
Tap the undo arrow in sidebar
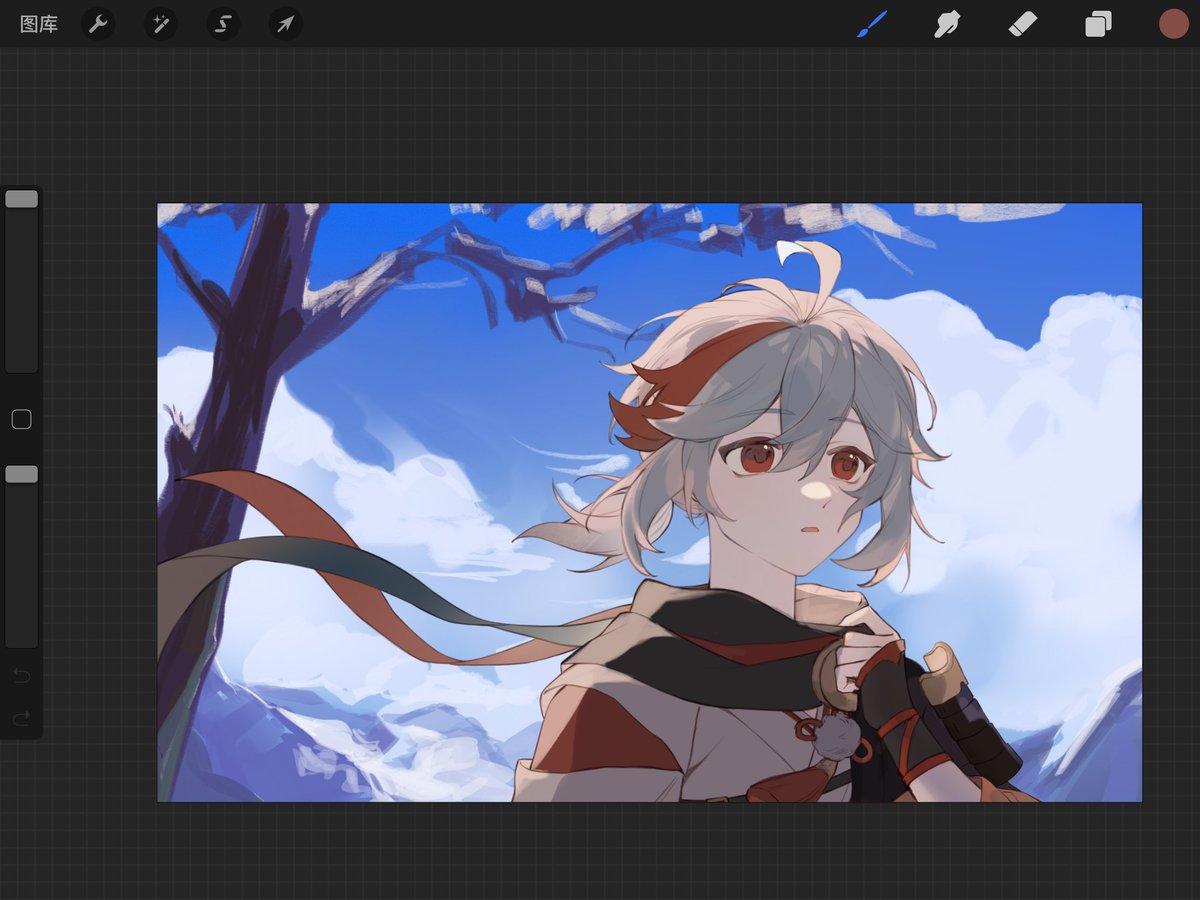[21, 677]
